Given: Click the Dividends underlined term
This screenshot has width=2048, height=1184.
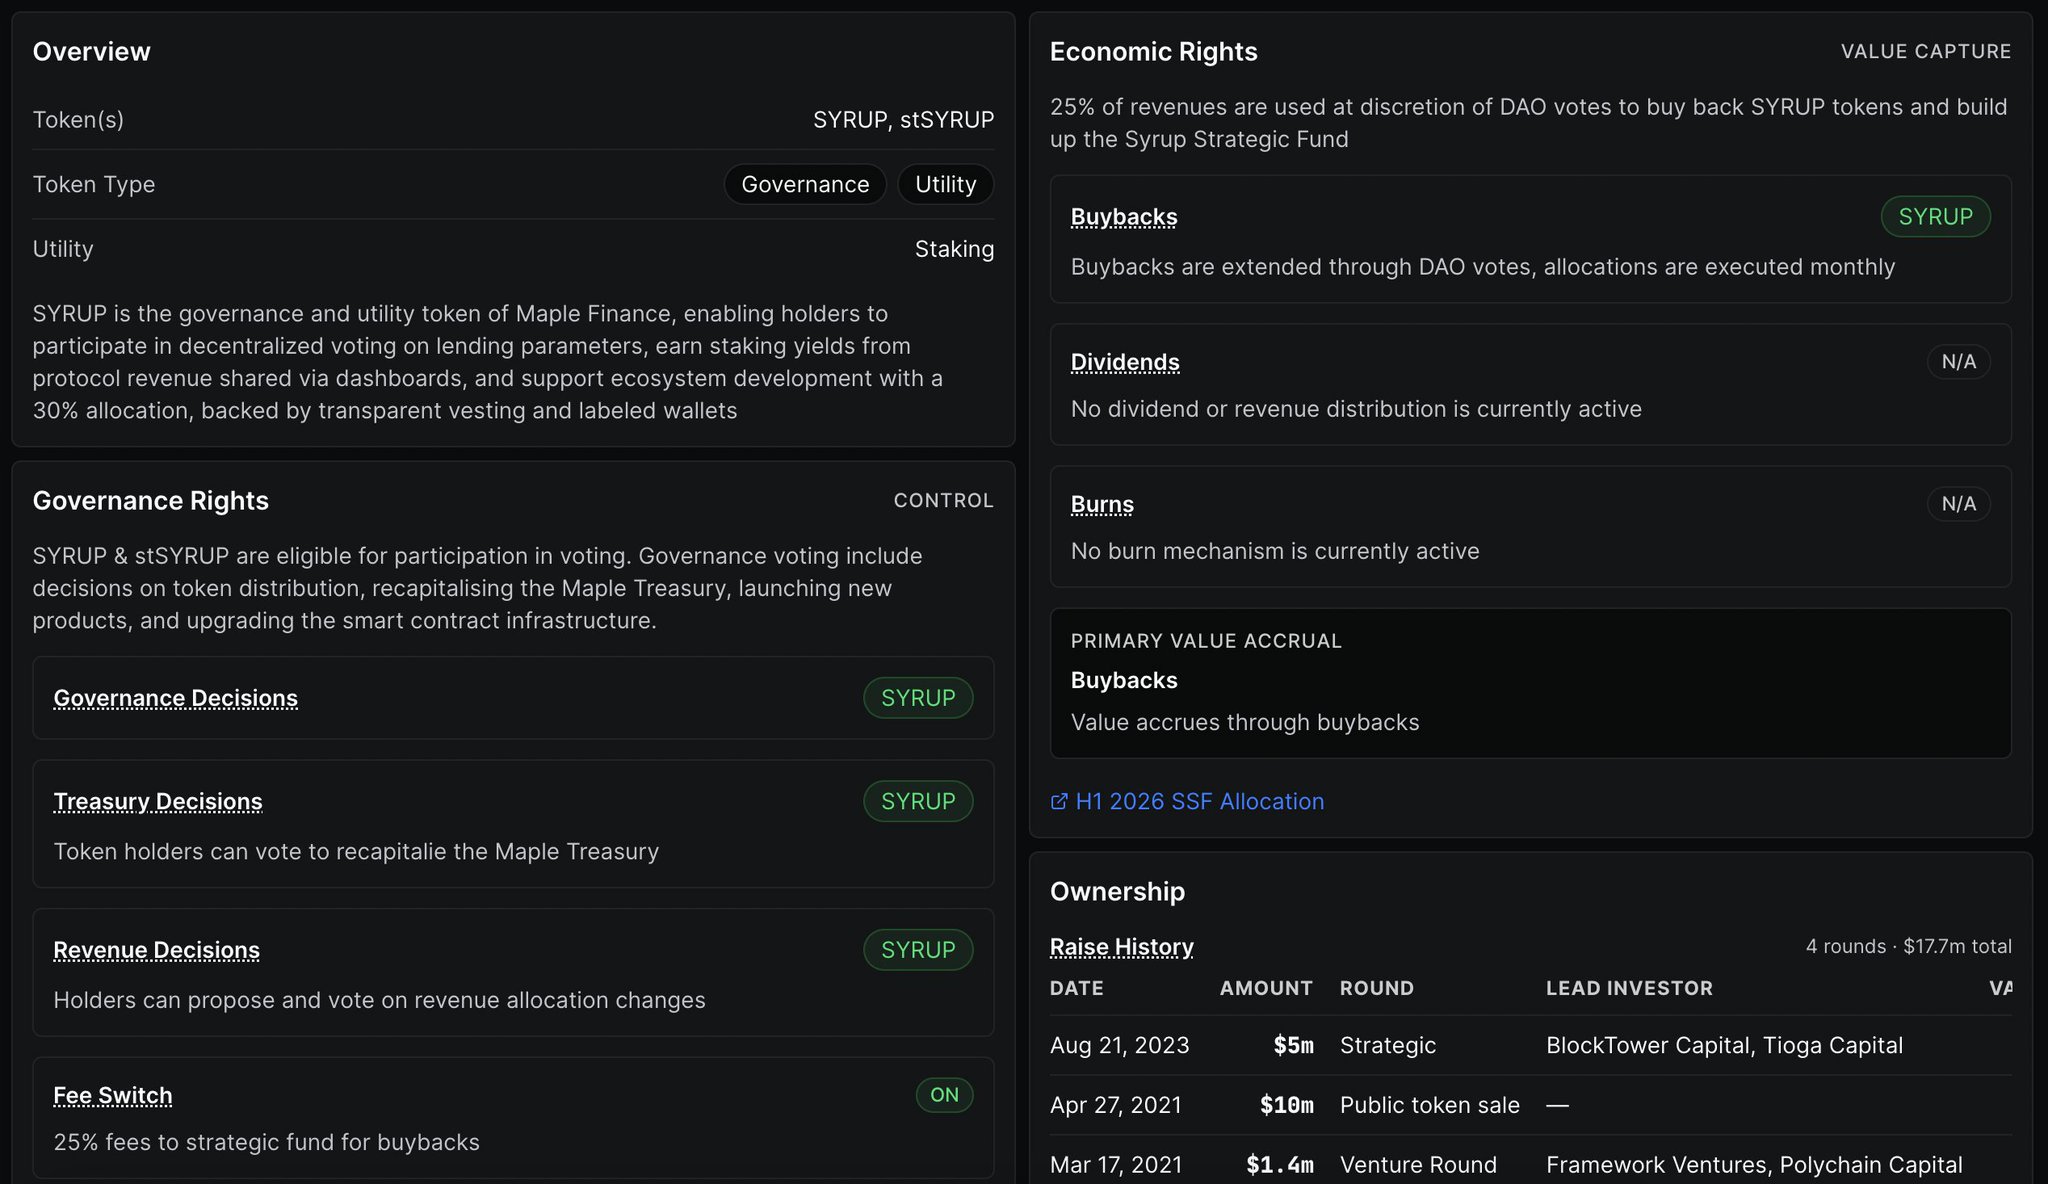Looking at the screenshot, I should click(1125, 362).
